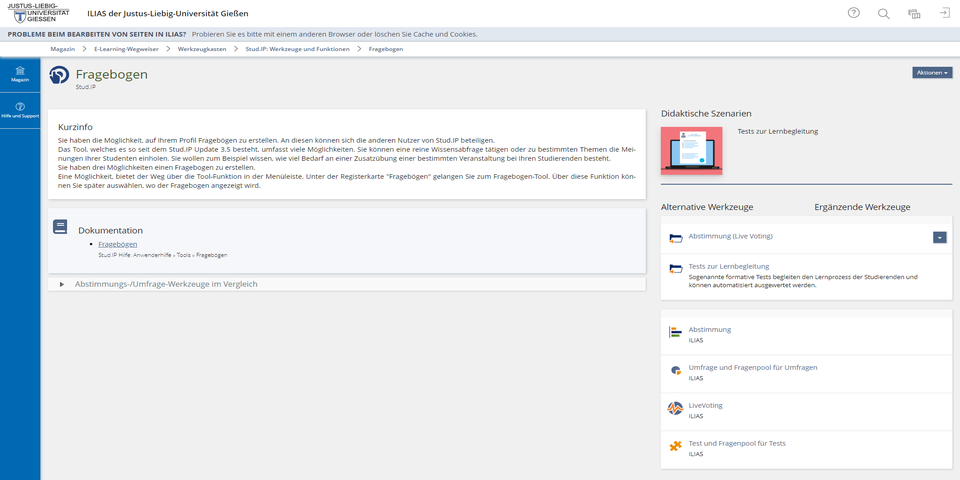This screenshot has width=960, height=480.
Task: Open the help question-mark icon in header
Action: coord(853,13)
